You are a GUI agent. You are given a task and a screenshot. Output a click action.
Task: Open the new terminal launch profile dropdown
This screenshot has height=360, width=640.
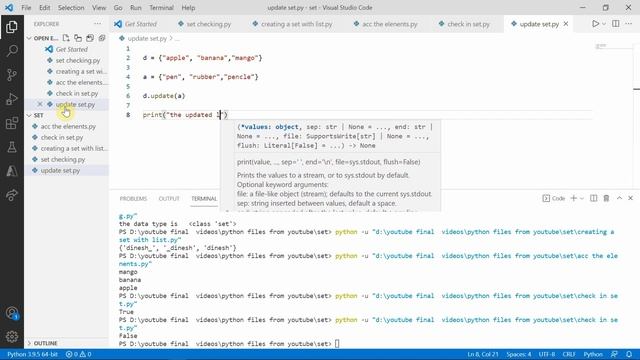tap(582, 198)
